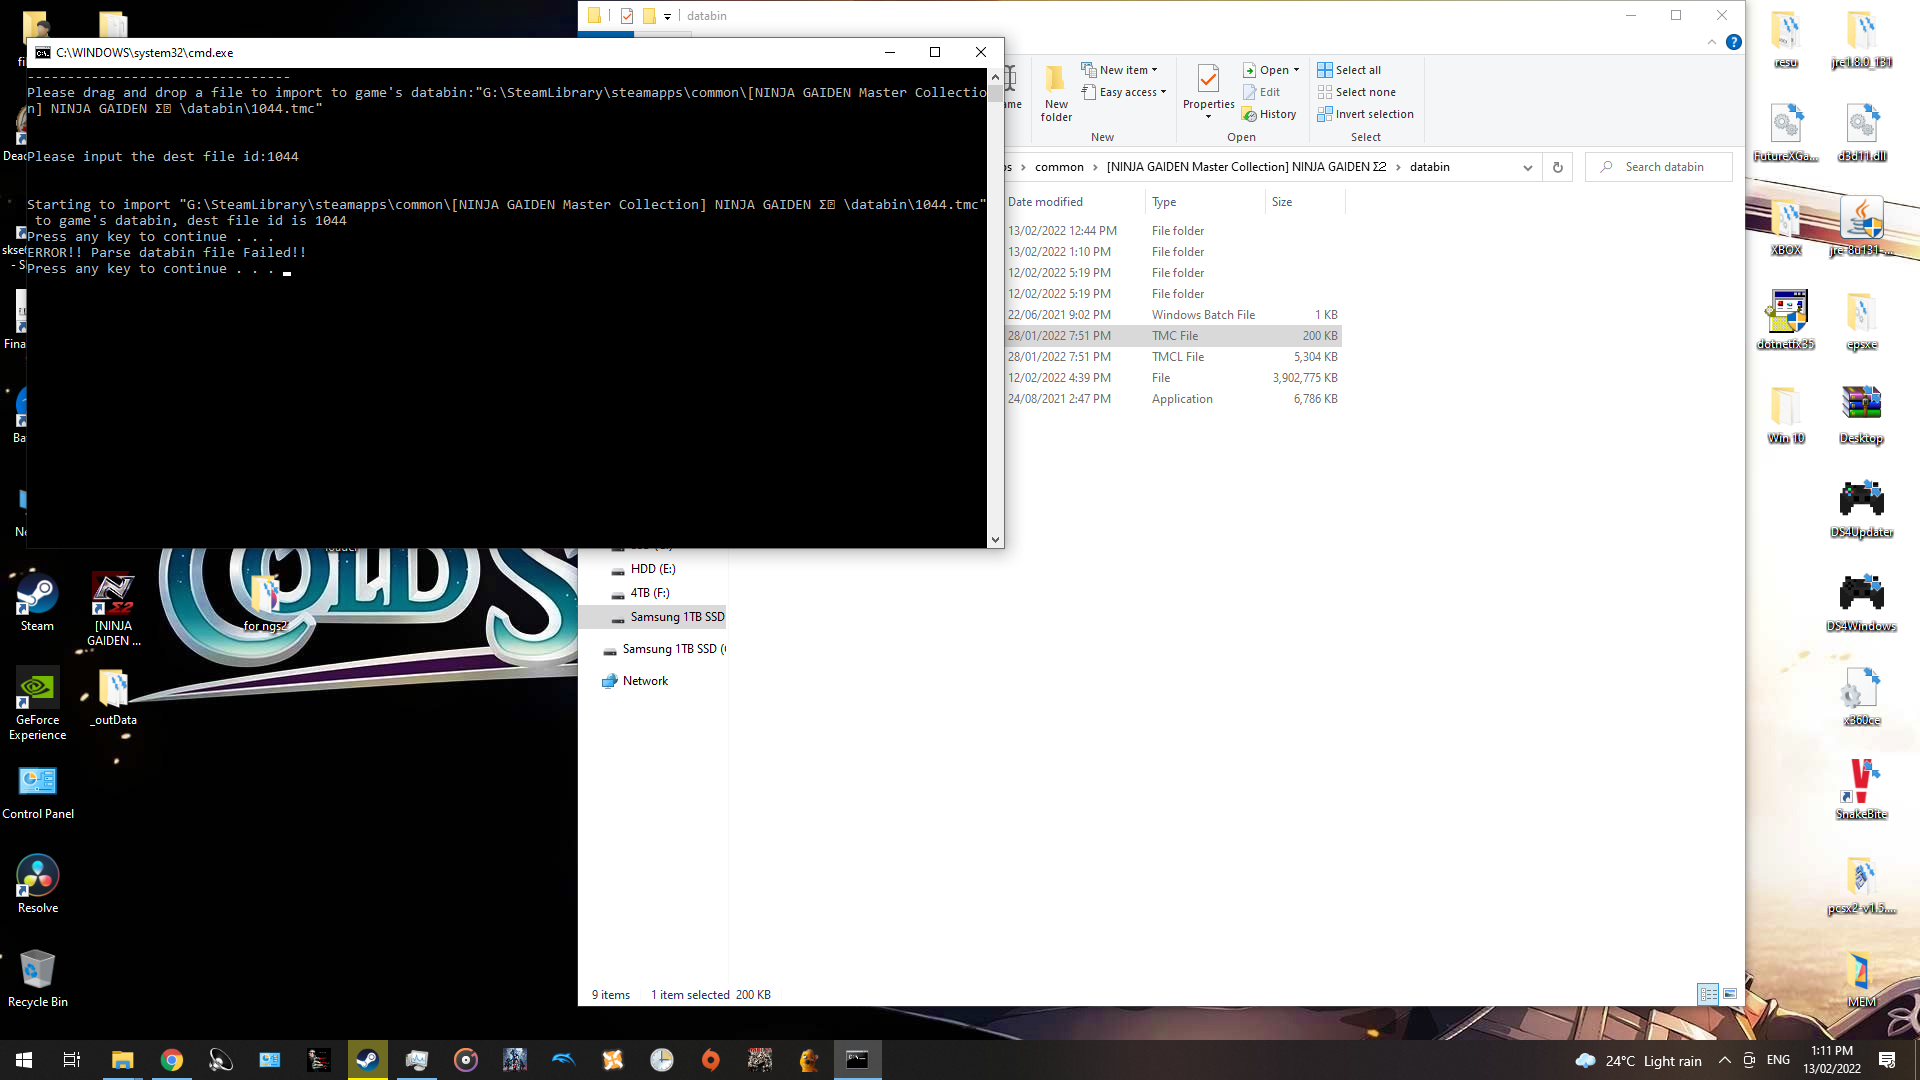Select the NINJA GAIDEN desktop shortcut

pyautogui.click(x=114, y=609)
